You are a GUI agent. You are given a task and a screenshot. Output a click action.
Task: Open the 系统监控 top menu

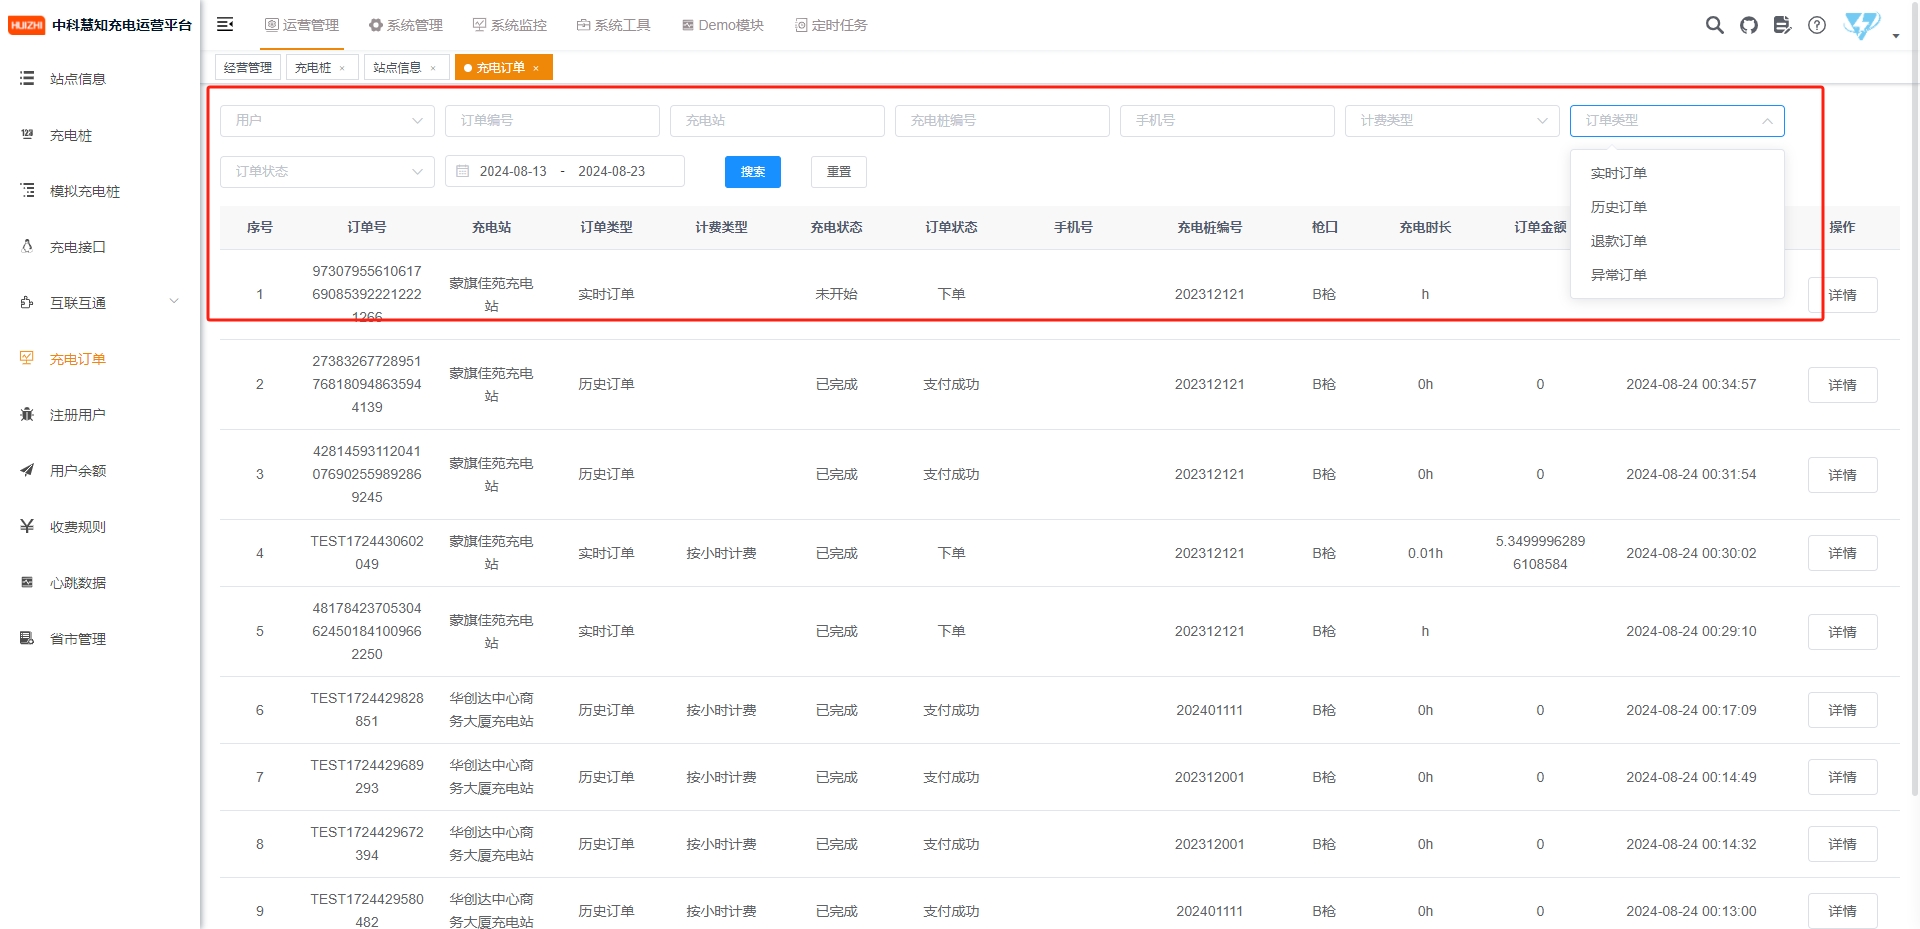coord(509,25)
